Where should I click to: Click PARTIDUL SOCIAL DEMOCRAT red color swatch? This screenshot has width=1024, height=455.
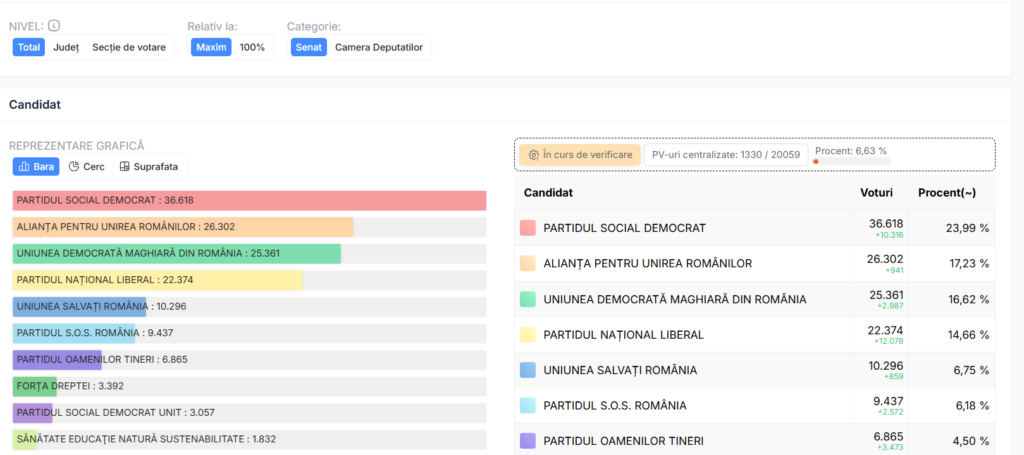528,228
